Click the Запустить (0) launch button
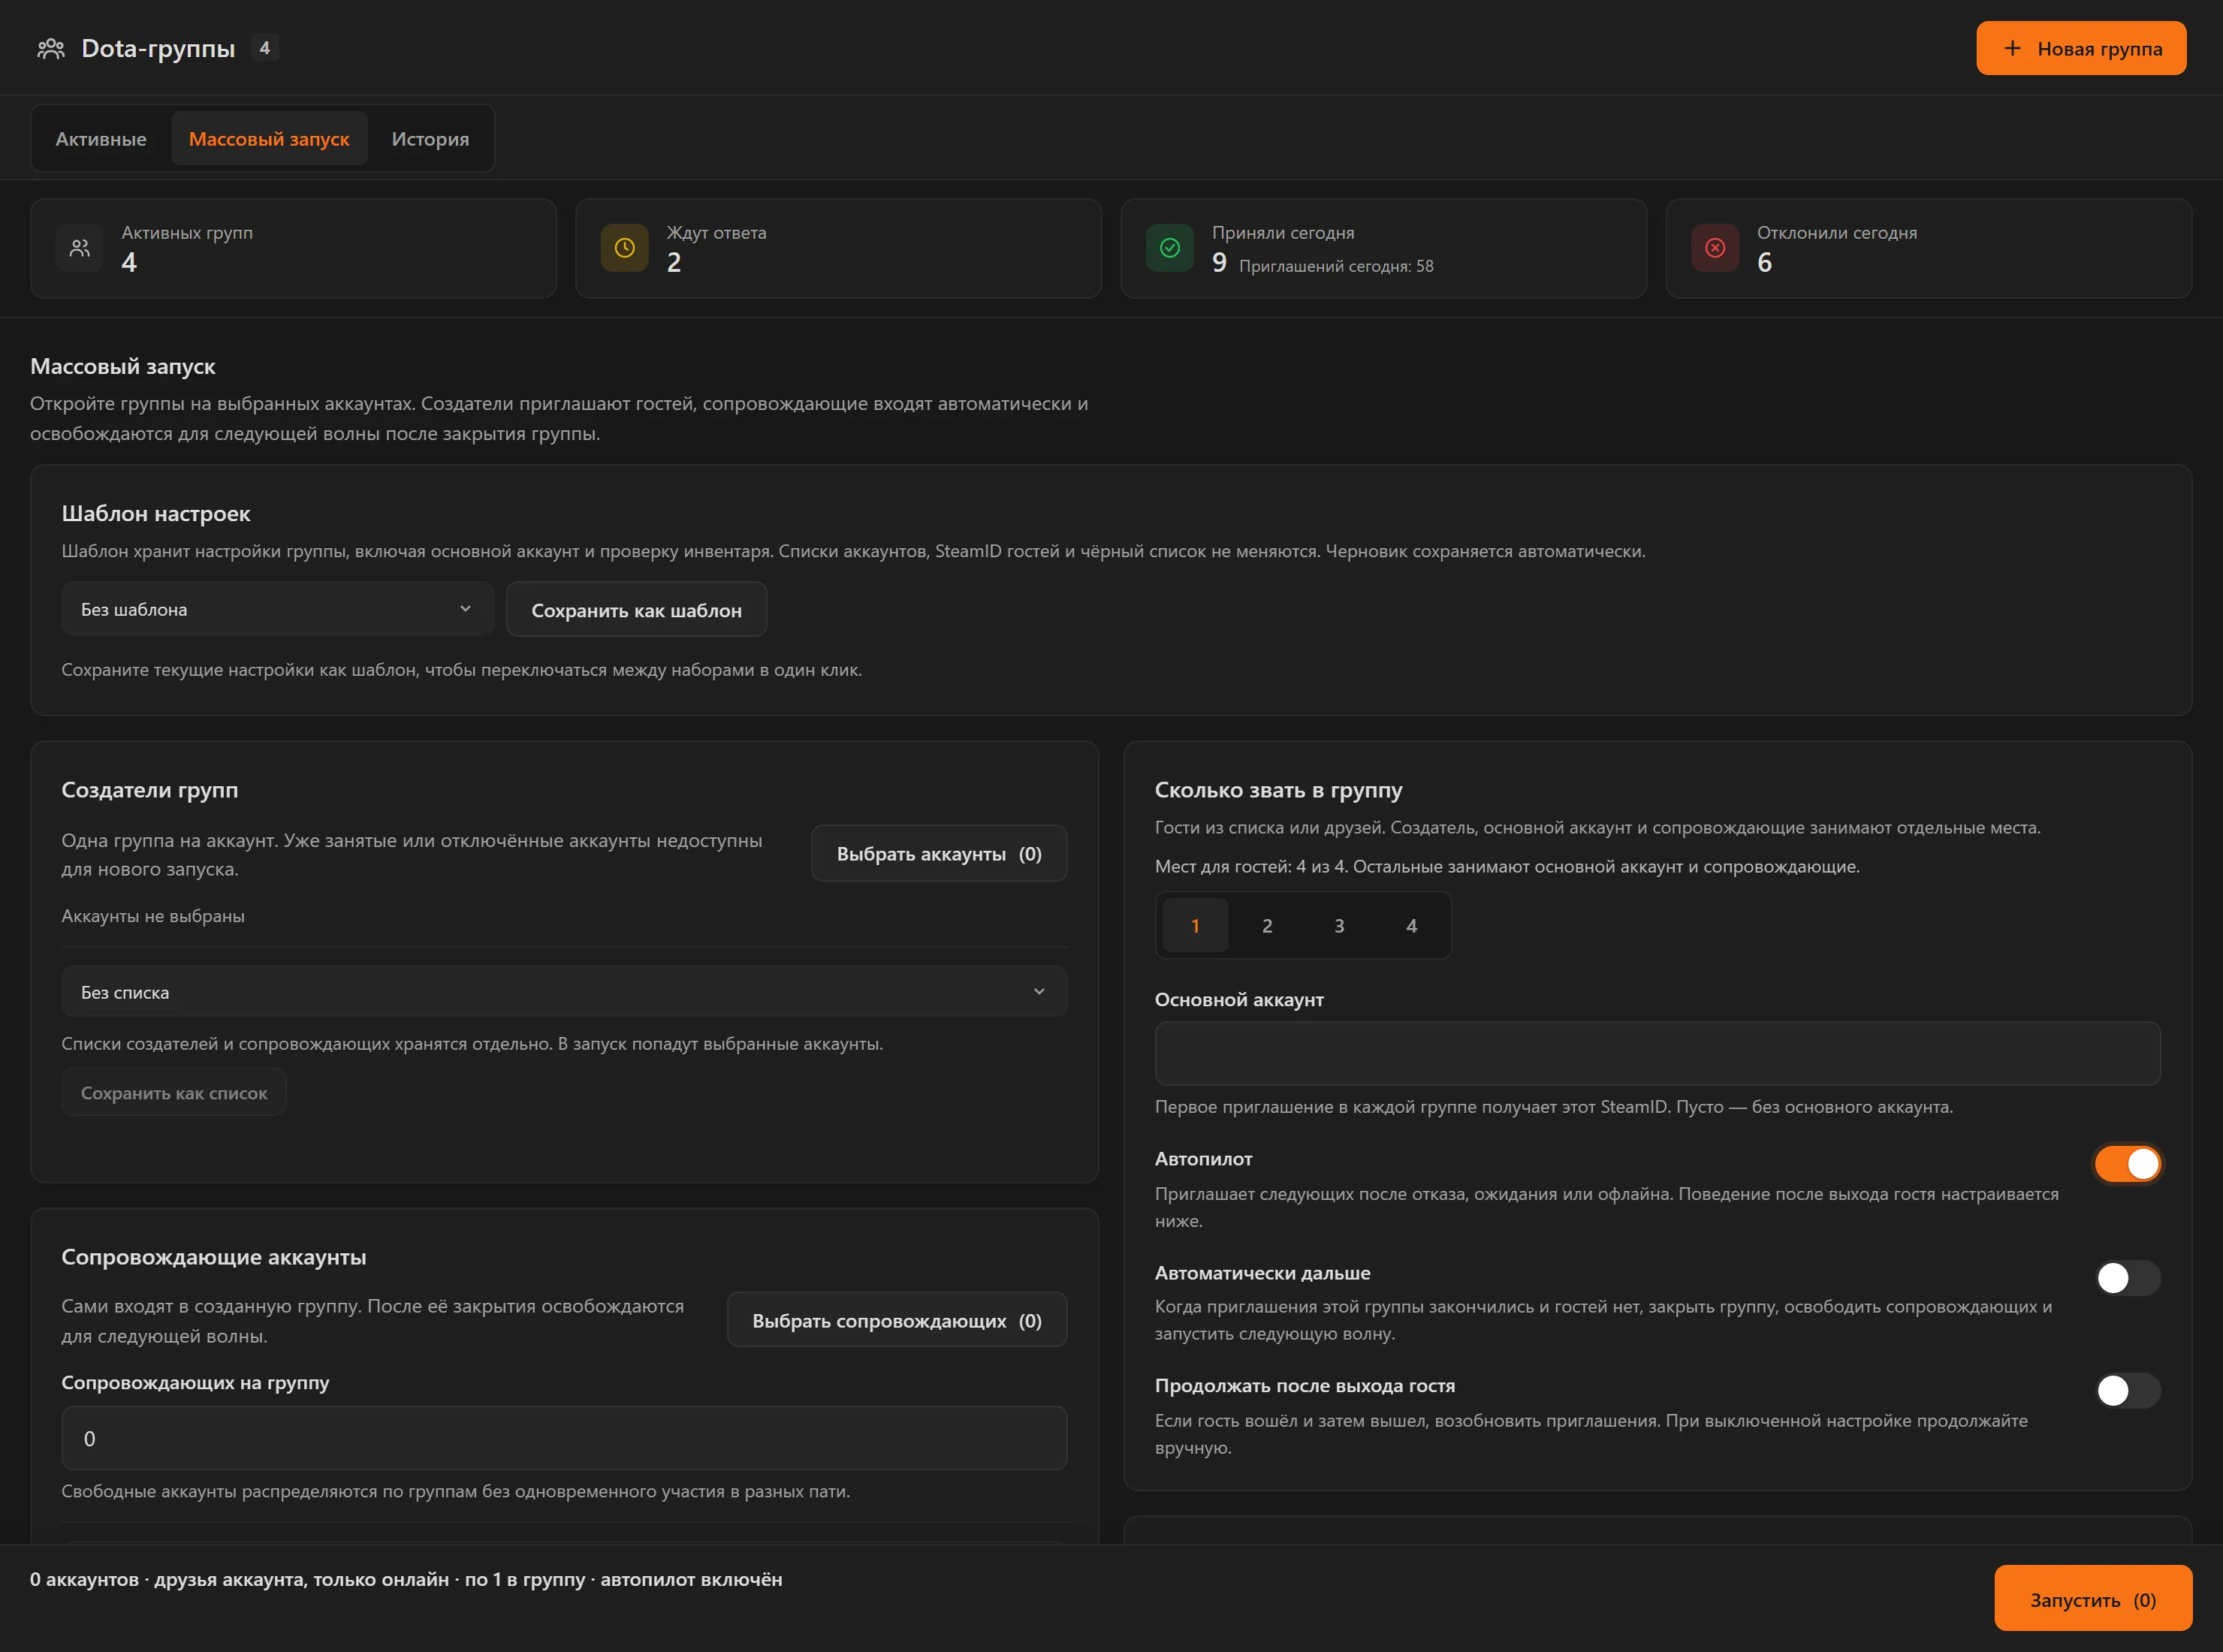 pos(2093,1599)
